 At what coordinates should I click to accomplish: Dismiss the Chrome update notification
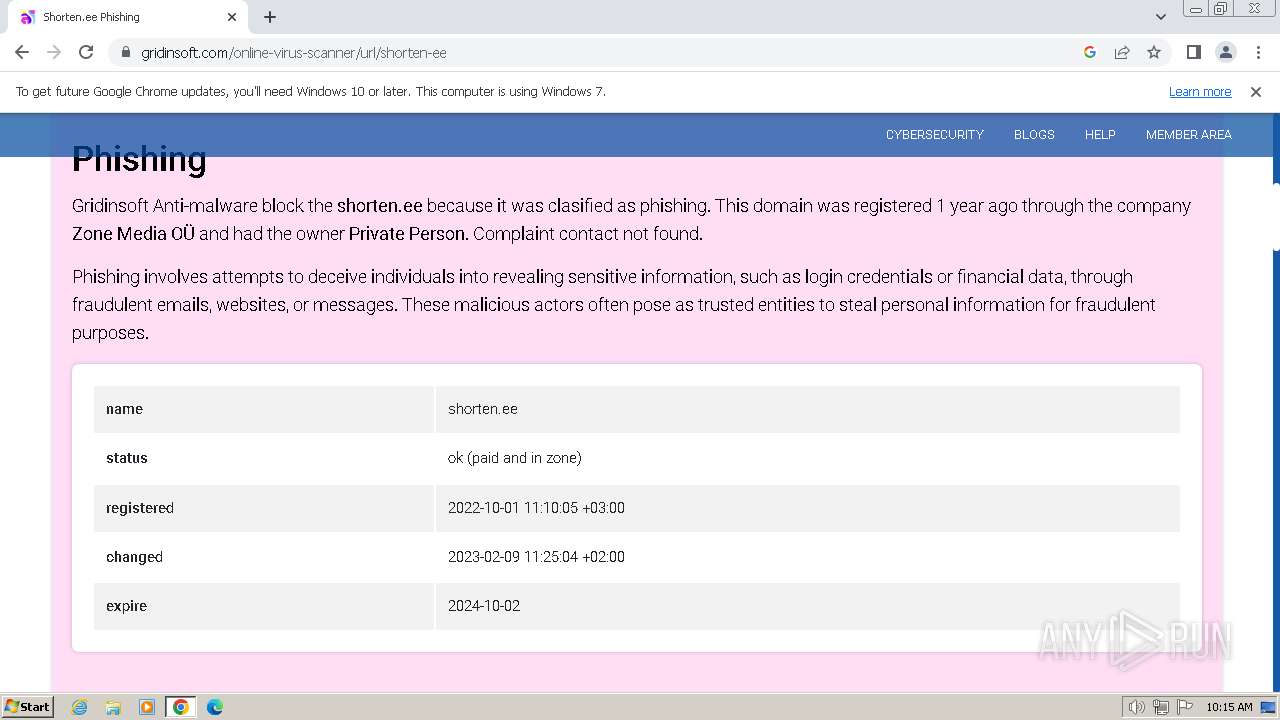(1256, 91)
